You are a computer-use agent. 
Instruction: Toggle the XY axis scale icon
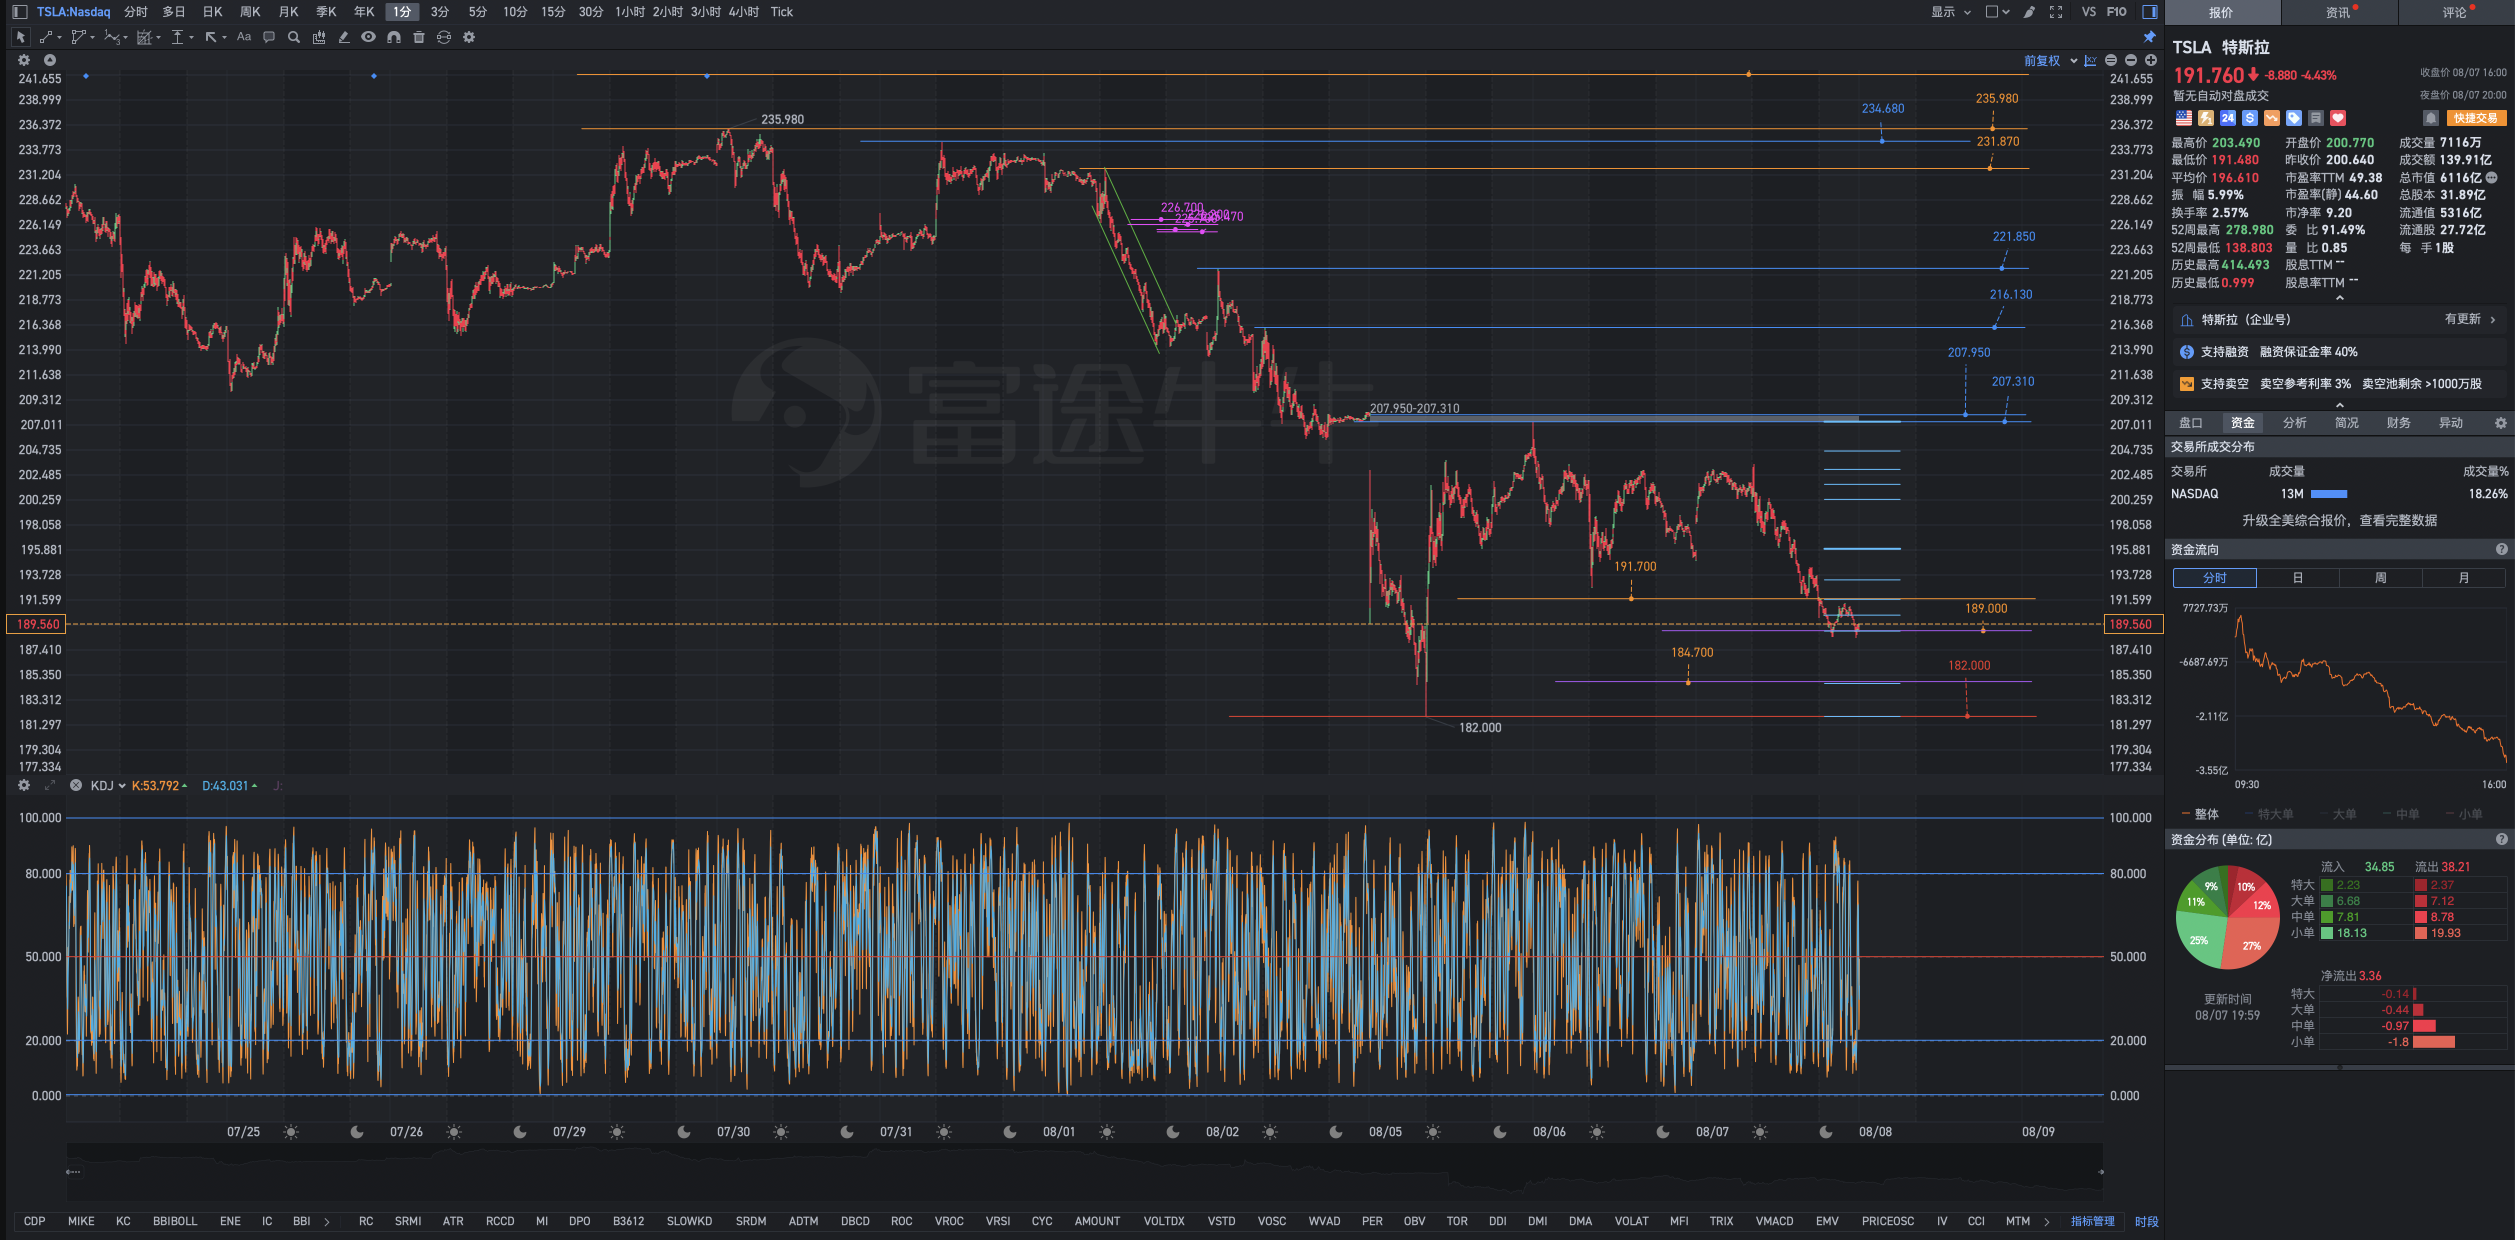(x=2090, y=61)
